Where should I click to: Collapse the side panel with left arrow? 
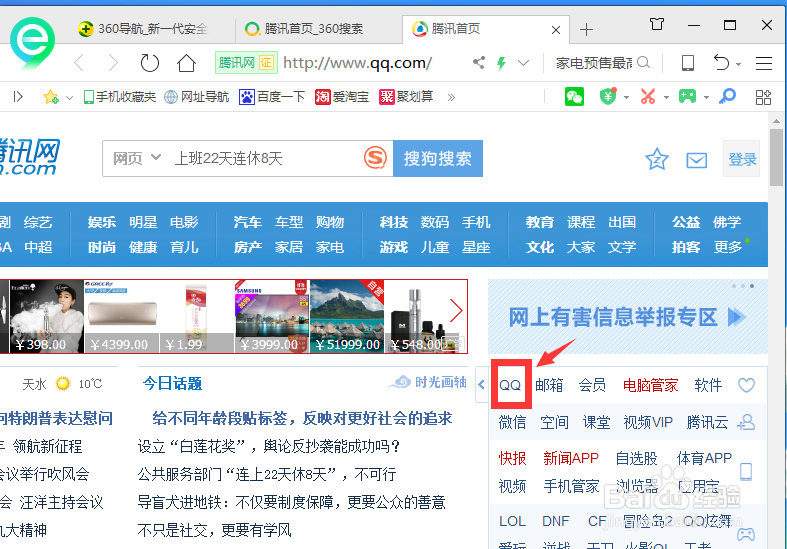click(481, 385)
